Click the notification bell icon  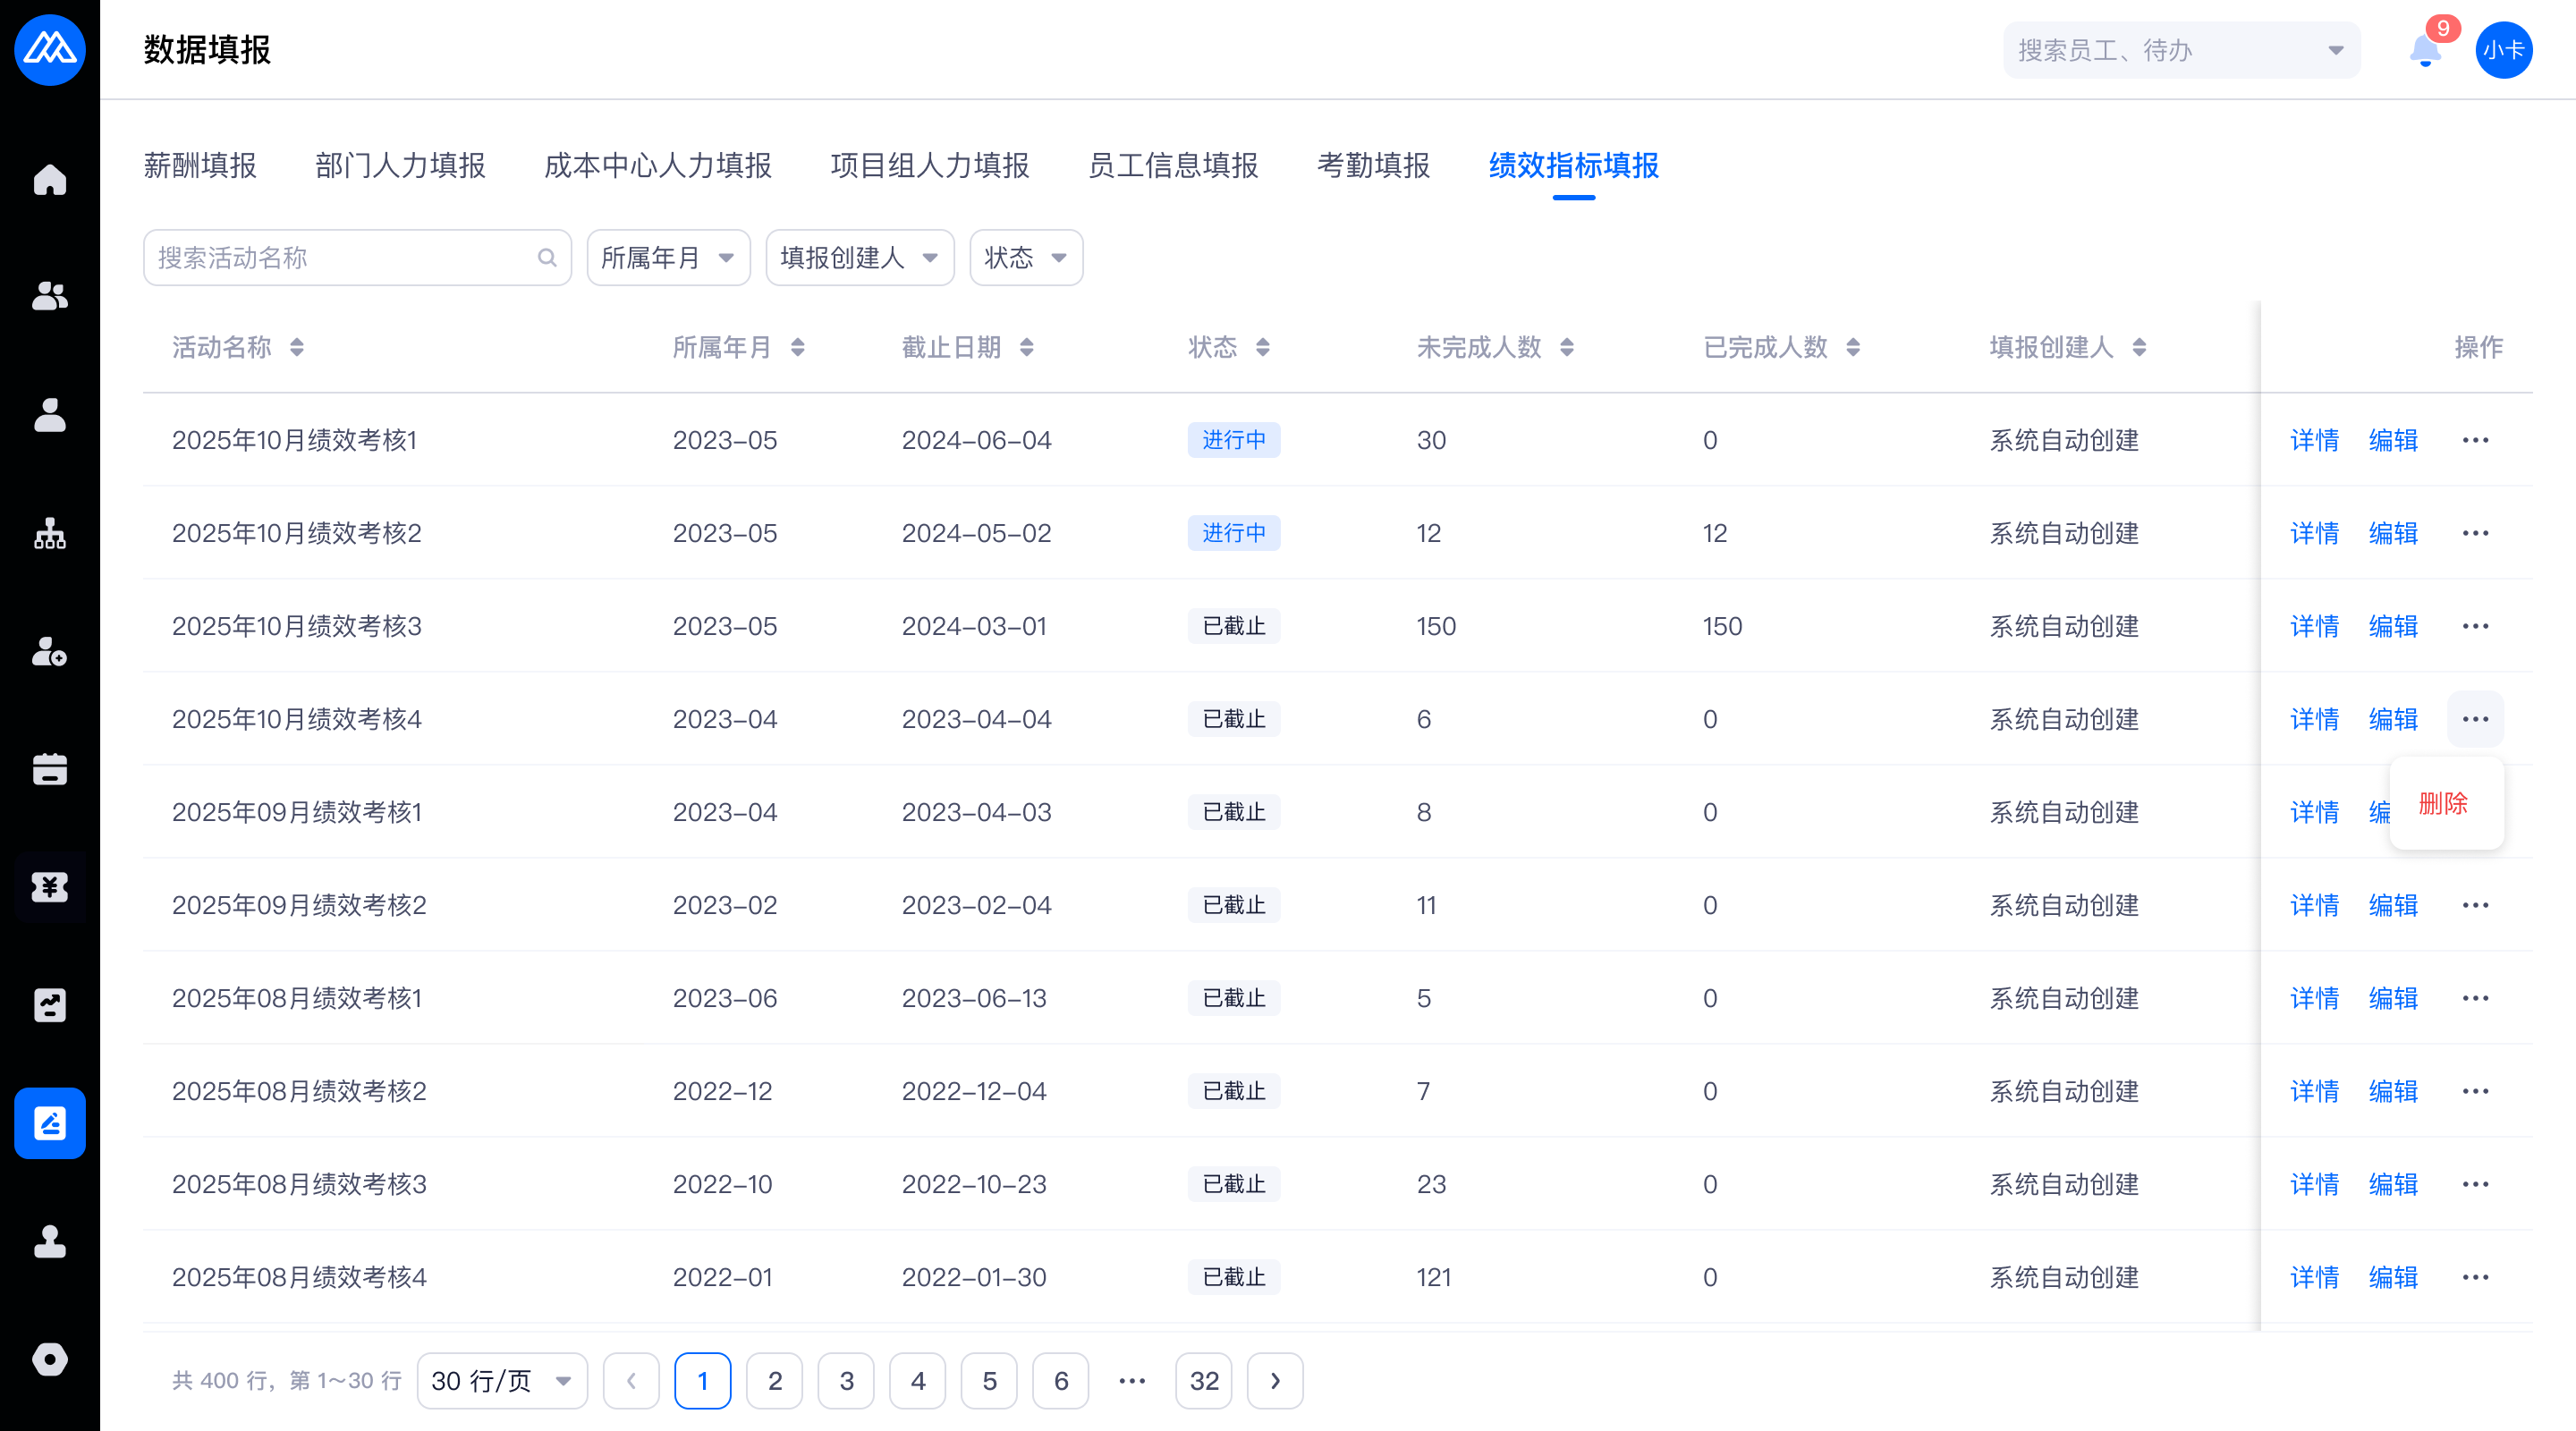[2424, 50]
